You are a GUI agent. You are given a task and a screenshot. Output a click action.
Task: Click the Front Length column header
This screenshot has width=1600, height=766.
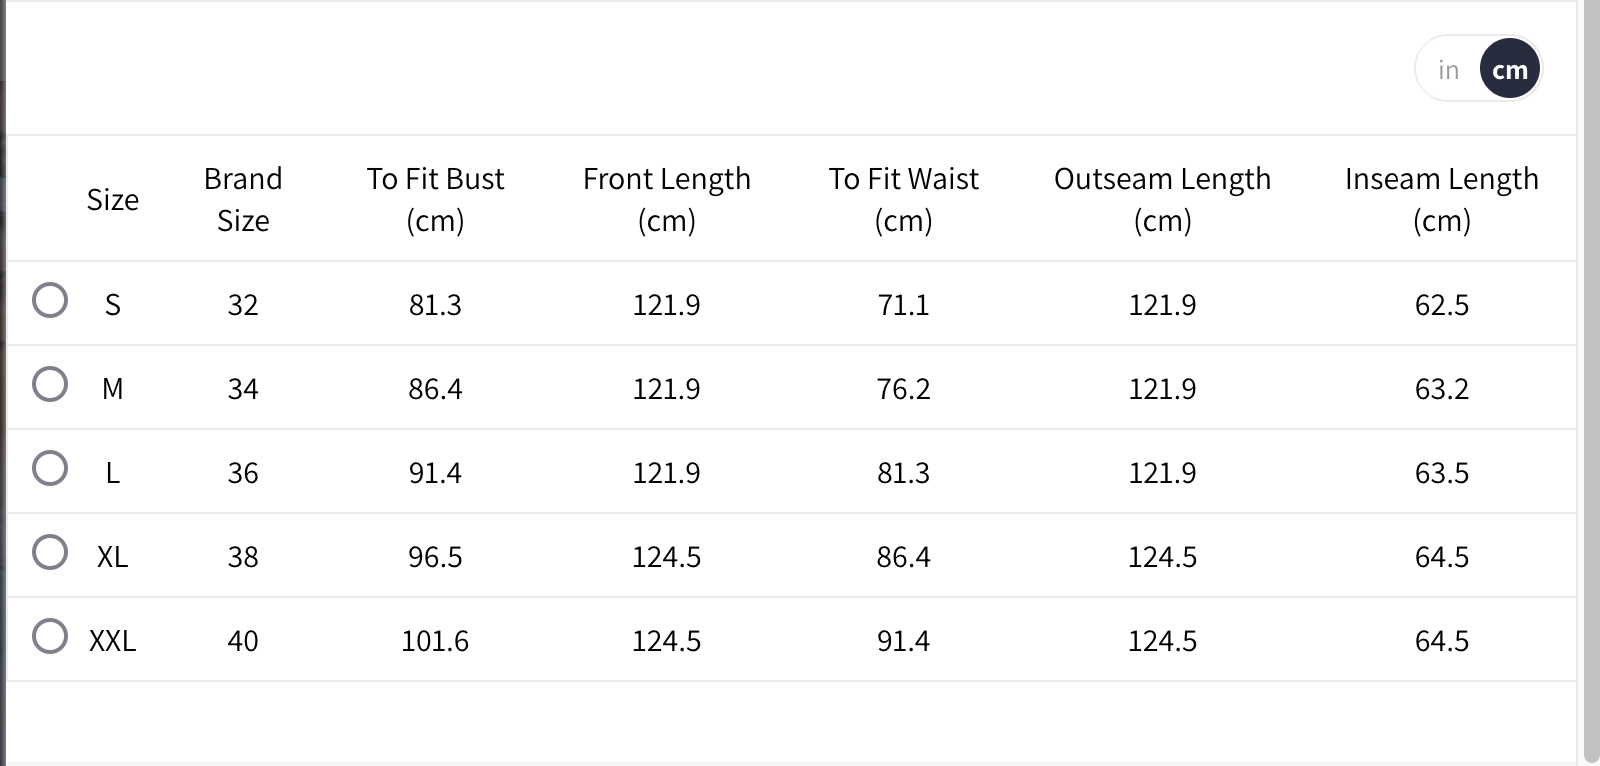(x=666, y=199)
